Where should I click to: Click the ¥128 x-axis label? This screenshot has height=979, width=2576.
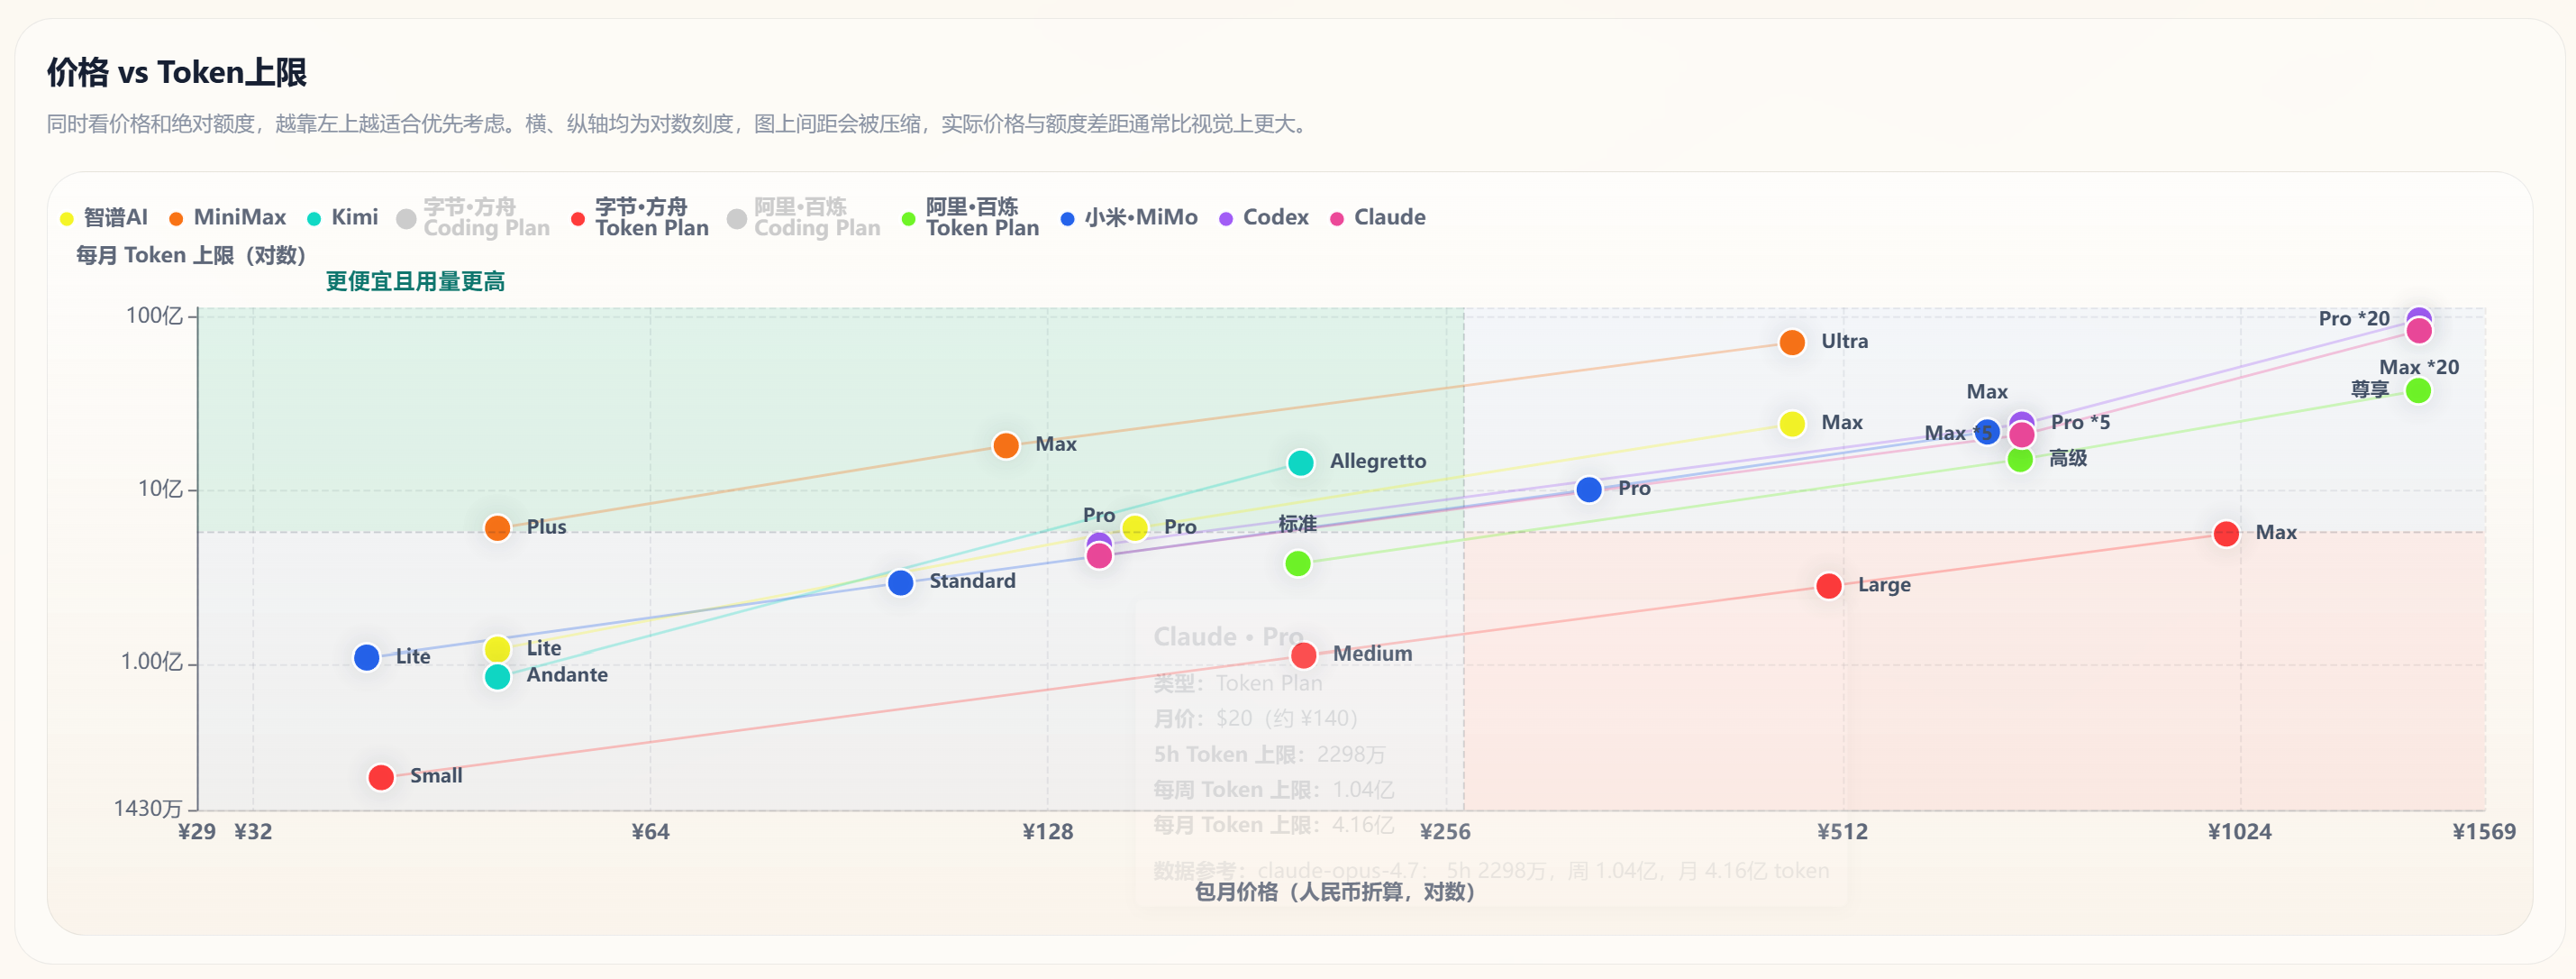point(1047,831)
